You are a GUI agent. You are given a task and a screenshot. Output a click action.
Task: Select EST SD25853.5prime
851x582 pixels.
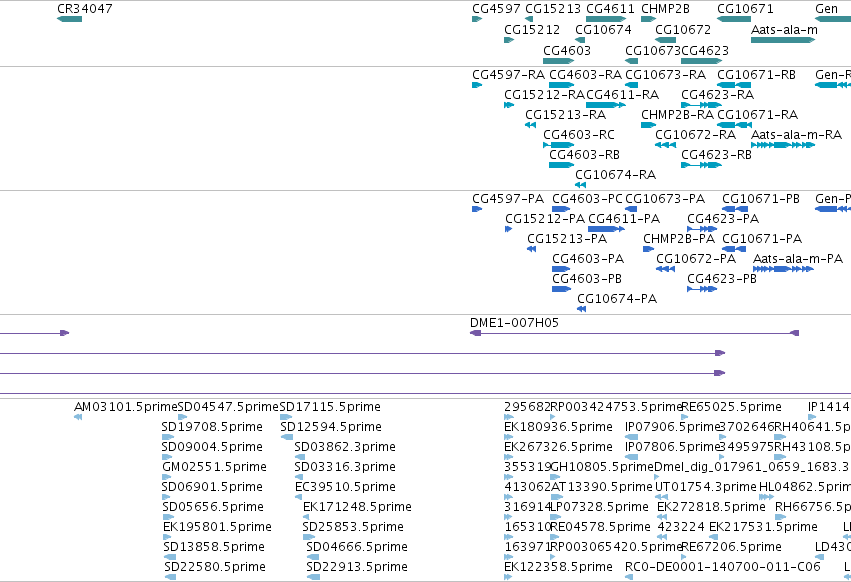coord(308,537)
